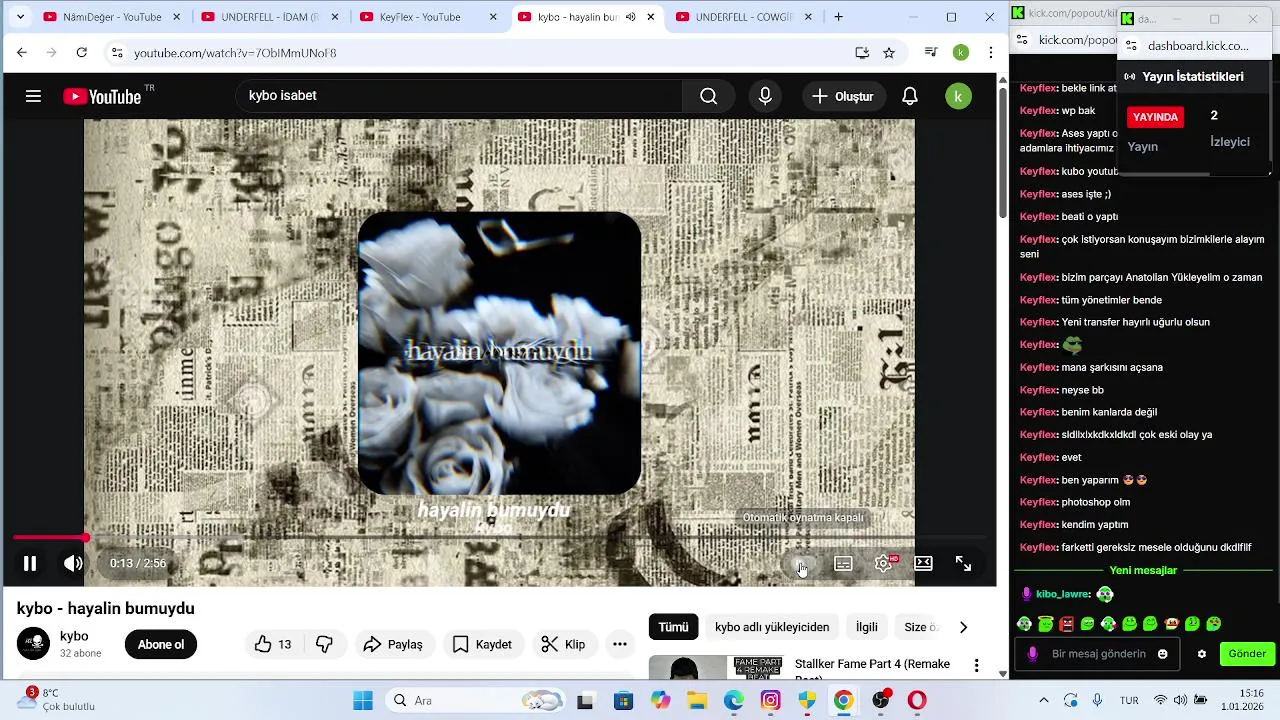Open the YAYINDA live status badge
1280x720 pixels.
(x=1156, y=117)
